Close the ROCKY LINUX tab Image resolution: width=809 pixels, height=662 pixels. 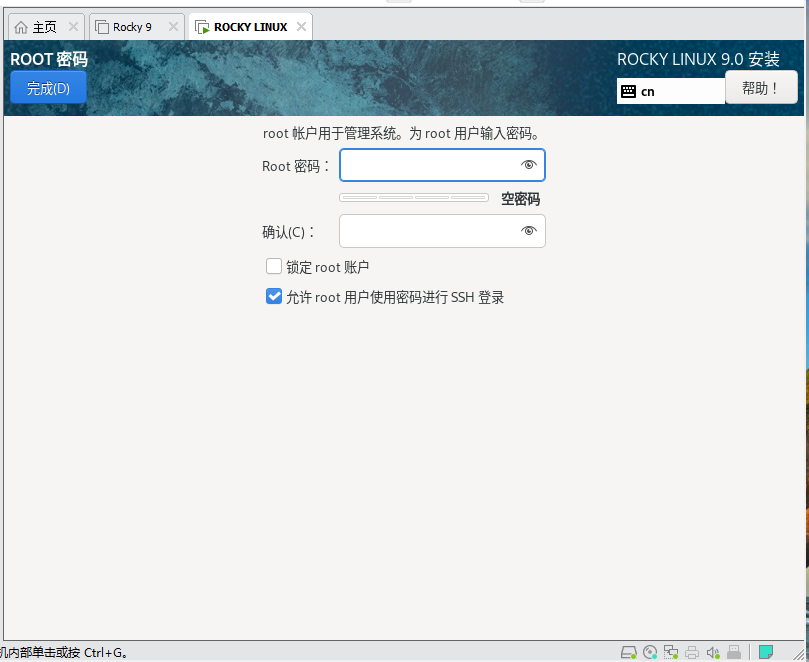pyautogui.click(x=301, y=27)
